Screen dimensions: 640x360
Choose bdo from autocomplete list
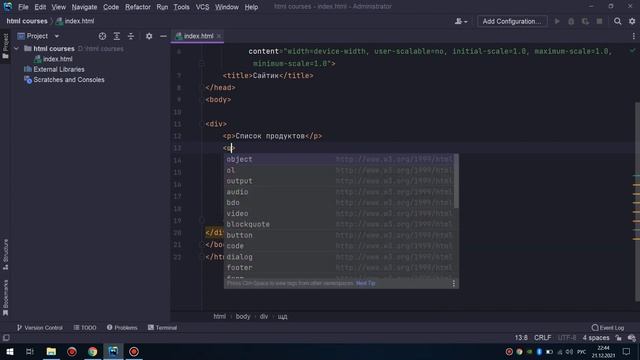(339, 202)
